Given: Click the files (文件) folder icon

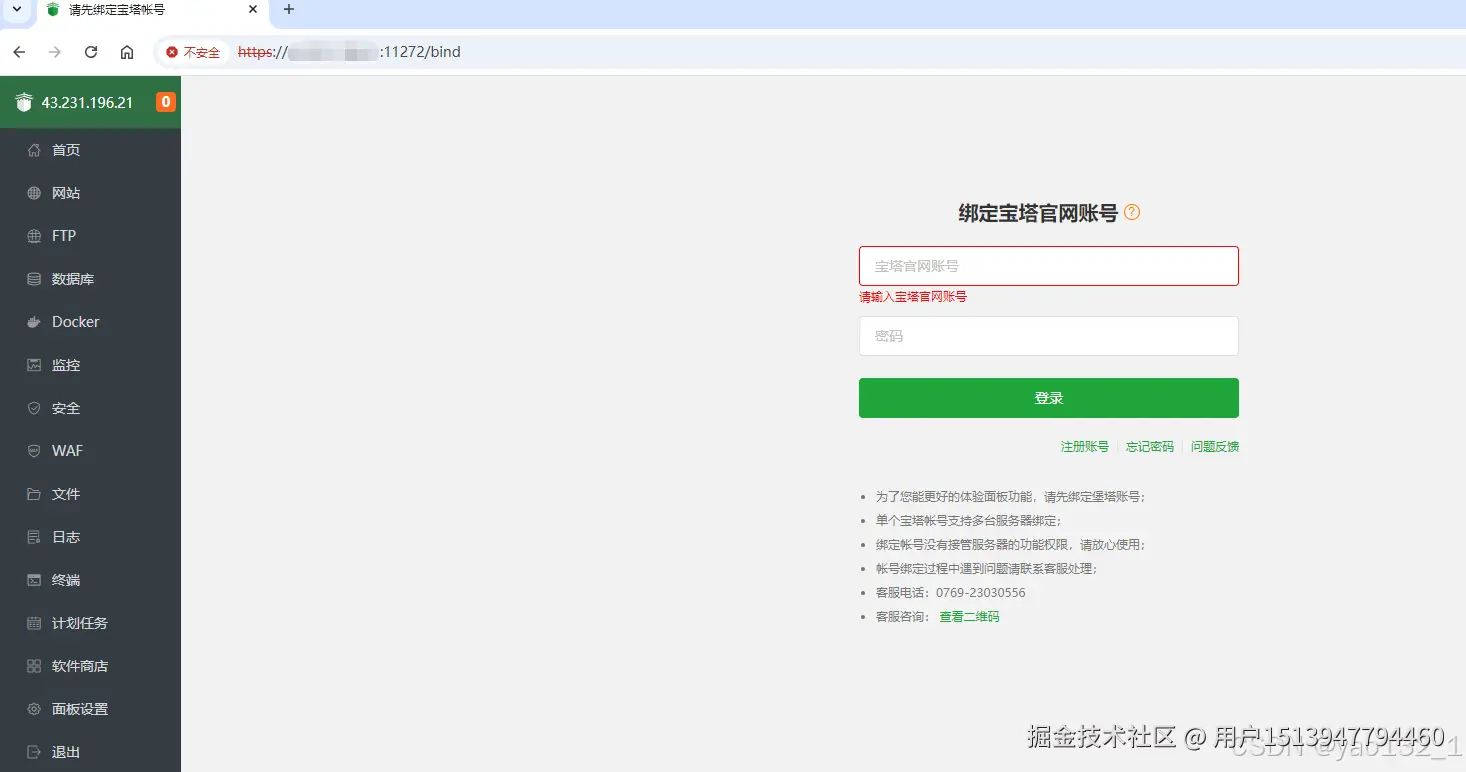Looking at the screenshot, I should 34,494.
